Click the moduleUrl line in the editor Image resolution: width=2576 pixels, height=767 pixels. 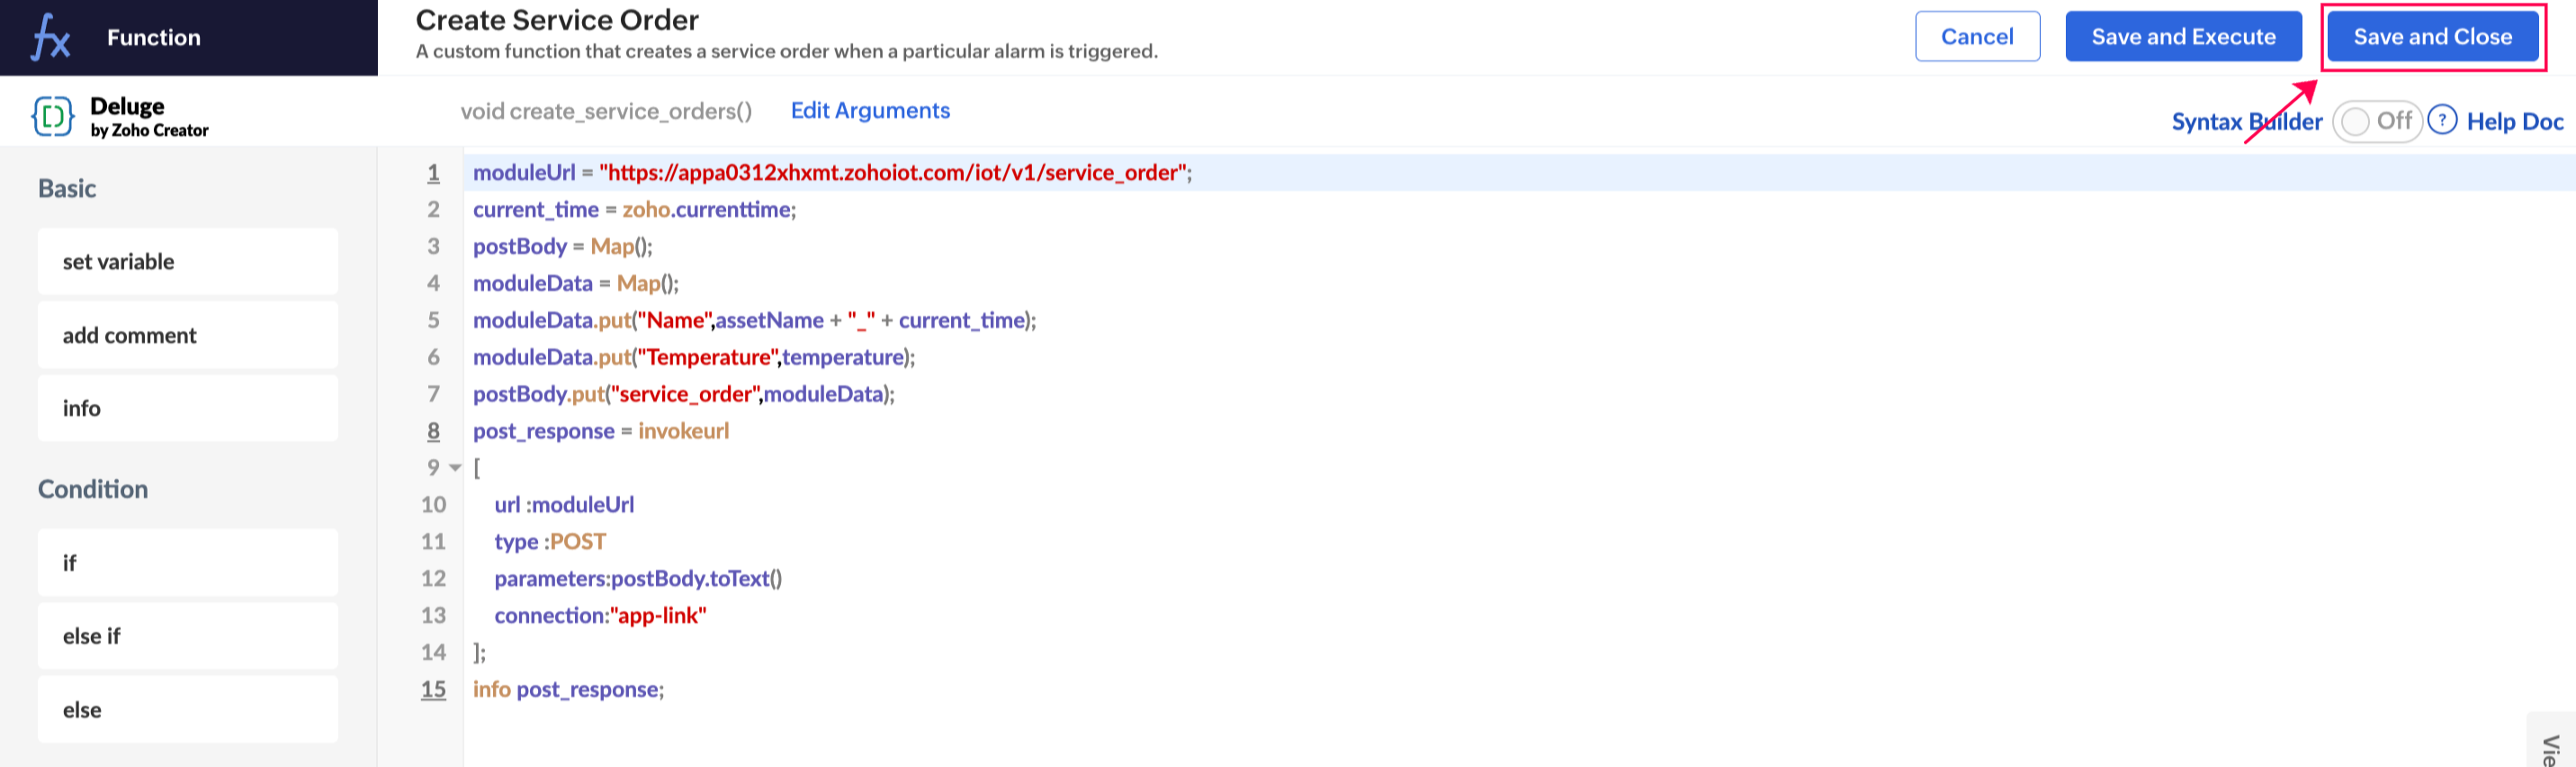pos(832,172)
